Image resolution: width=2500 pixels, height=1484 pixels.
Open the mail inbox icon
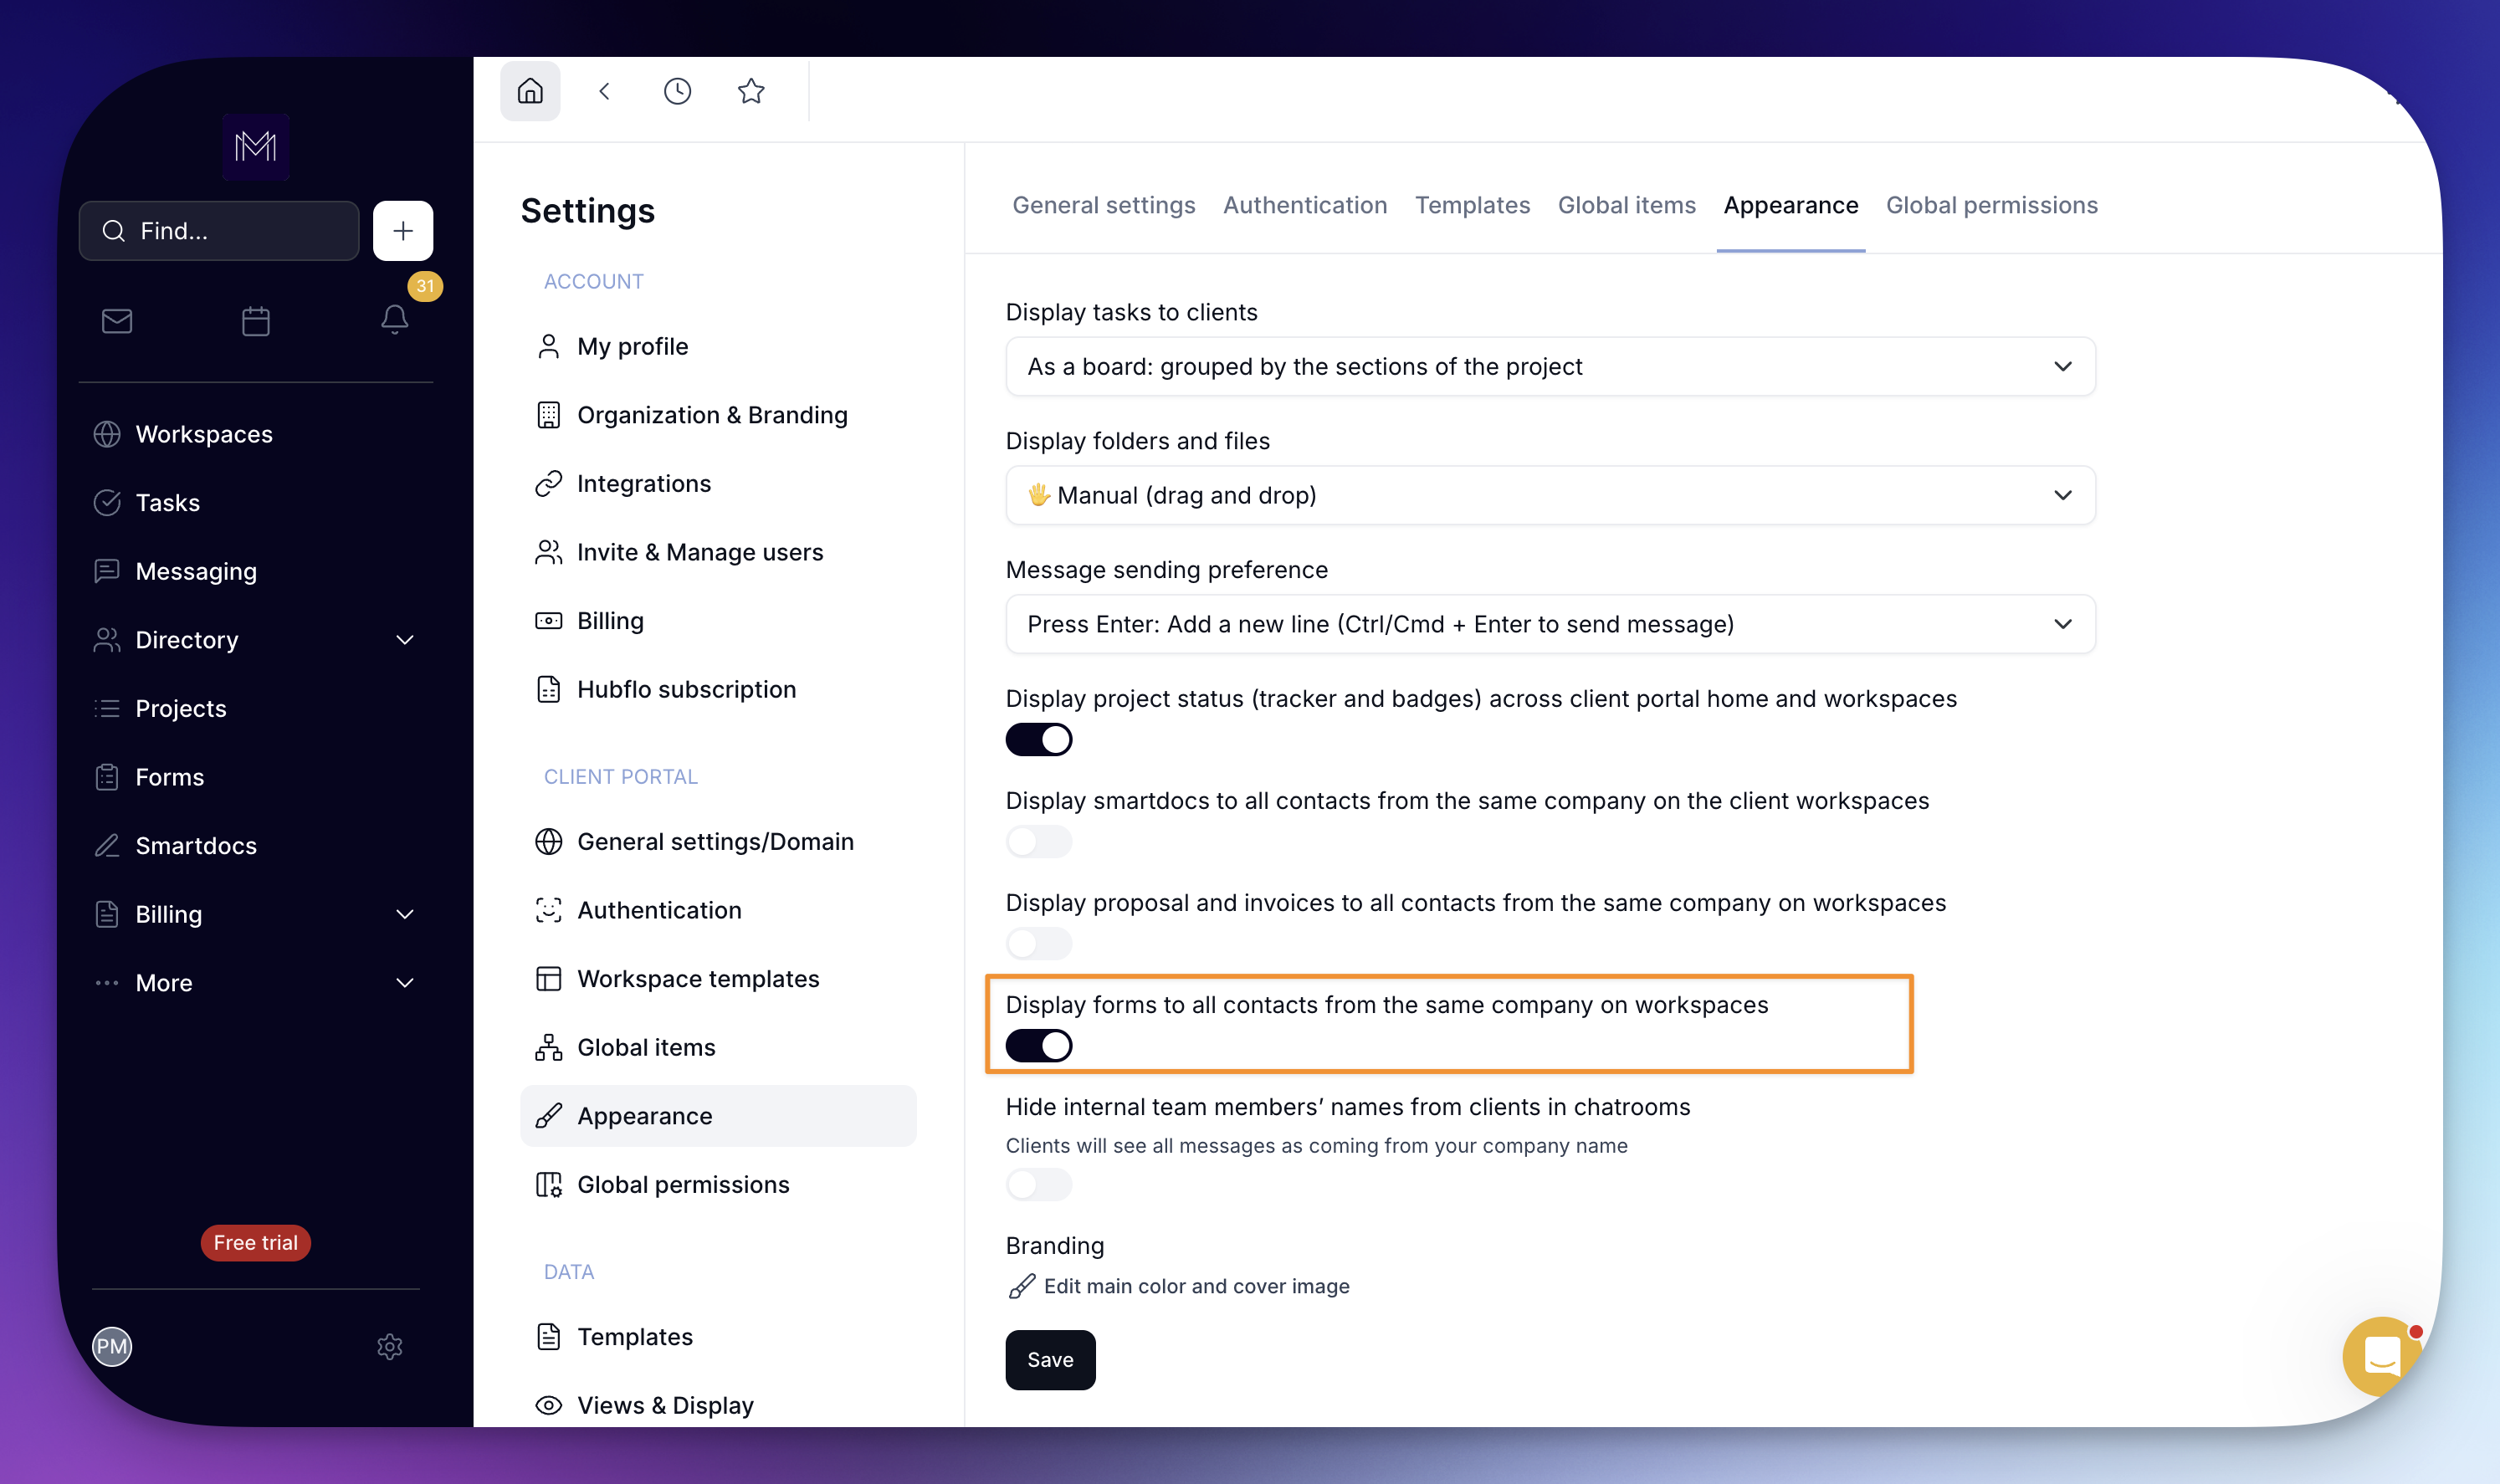pos(117,321)
